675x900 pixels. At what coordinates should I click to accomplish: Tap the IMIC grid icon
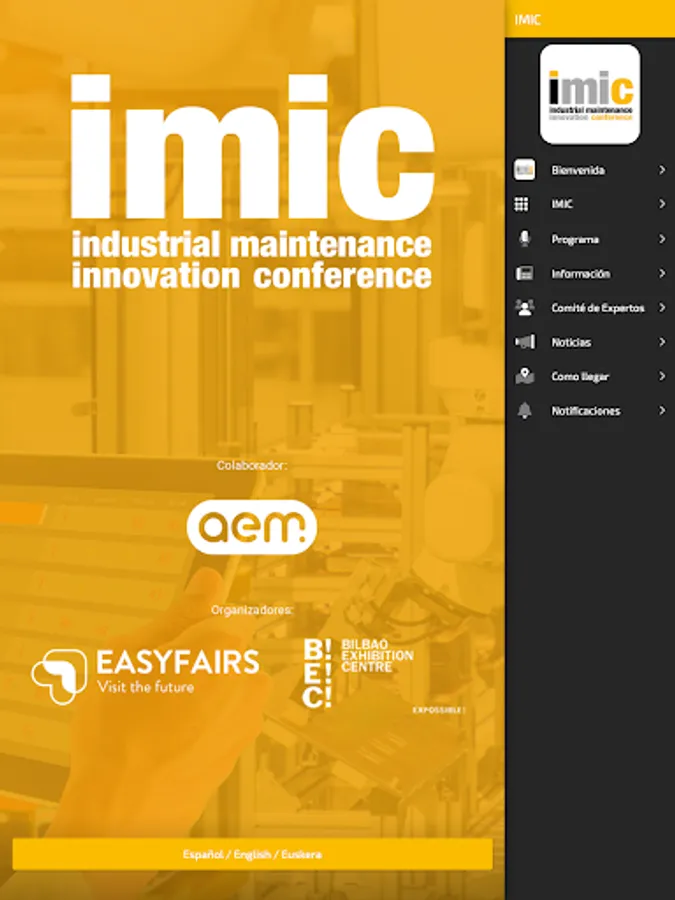coord(521,204)
